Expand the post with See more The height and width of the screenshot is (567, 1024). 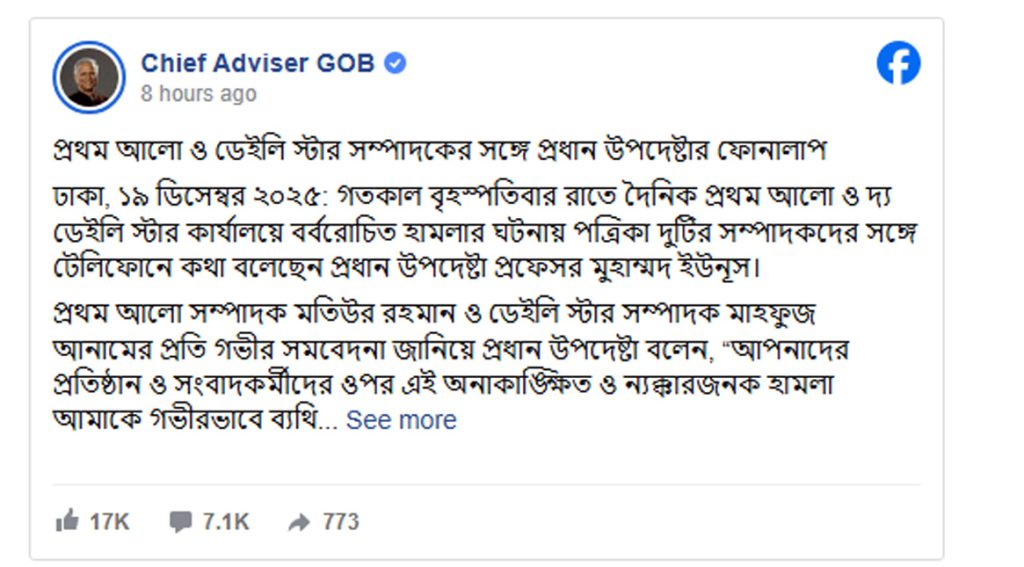(x=401, y=420)
